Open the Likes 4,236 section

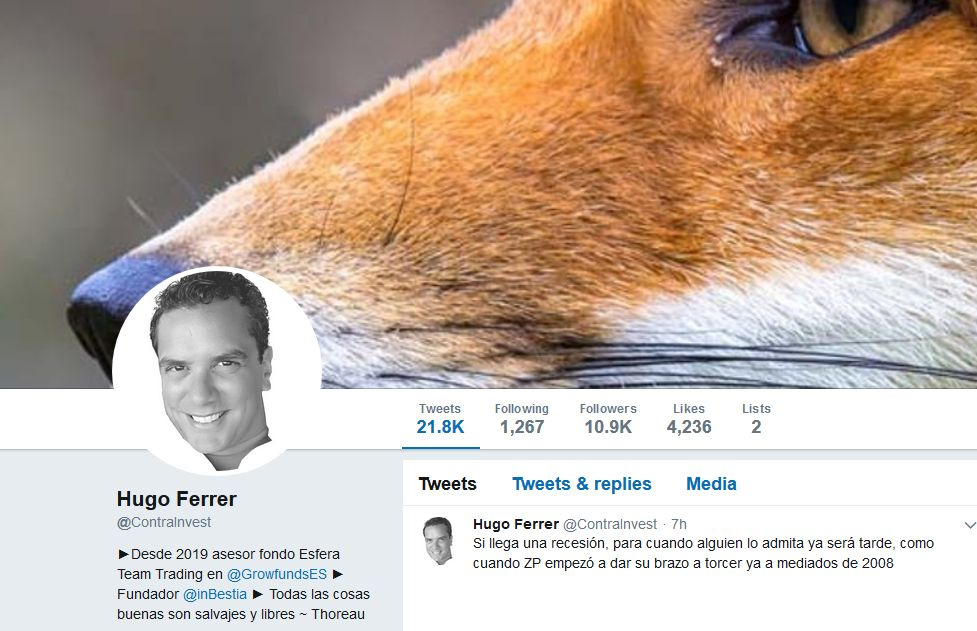coord(689,418)
